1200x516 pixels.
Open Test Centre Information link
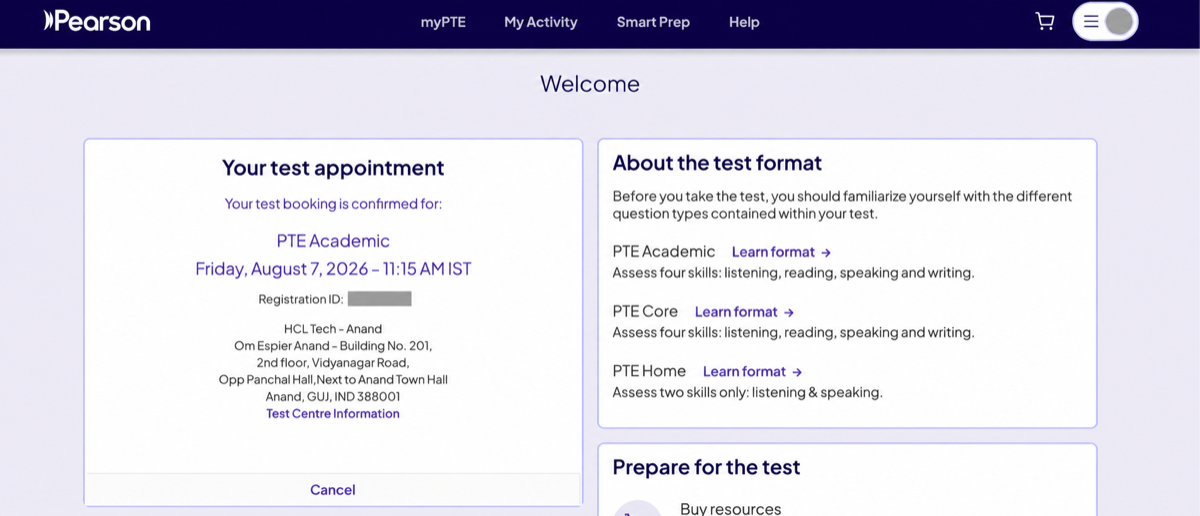[333, 413]
